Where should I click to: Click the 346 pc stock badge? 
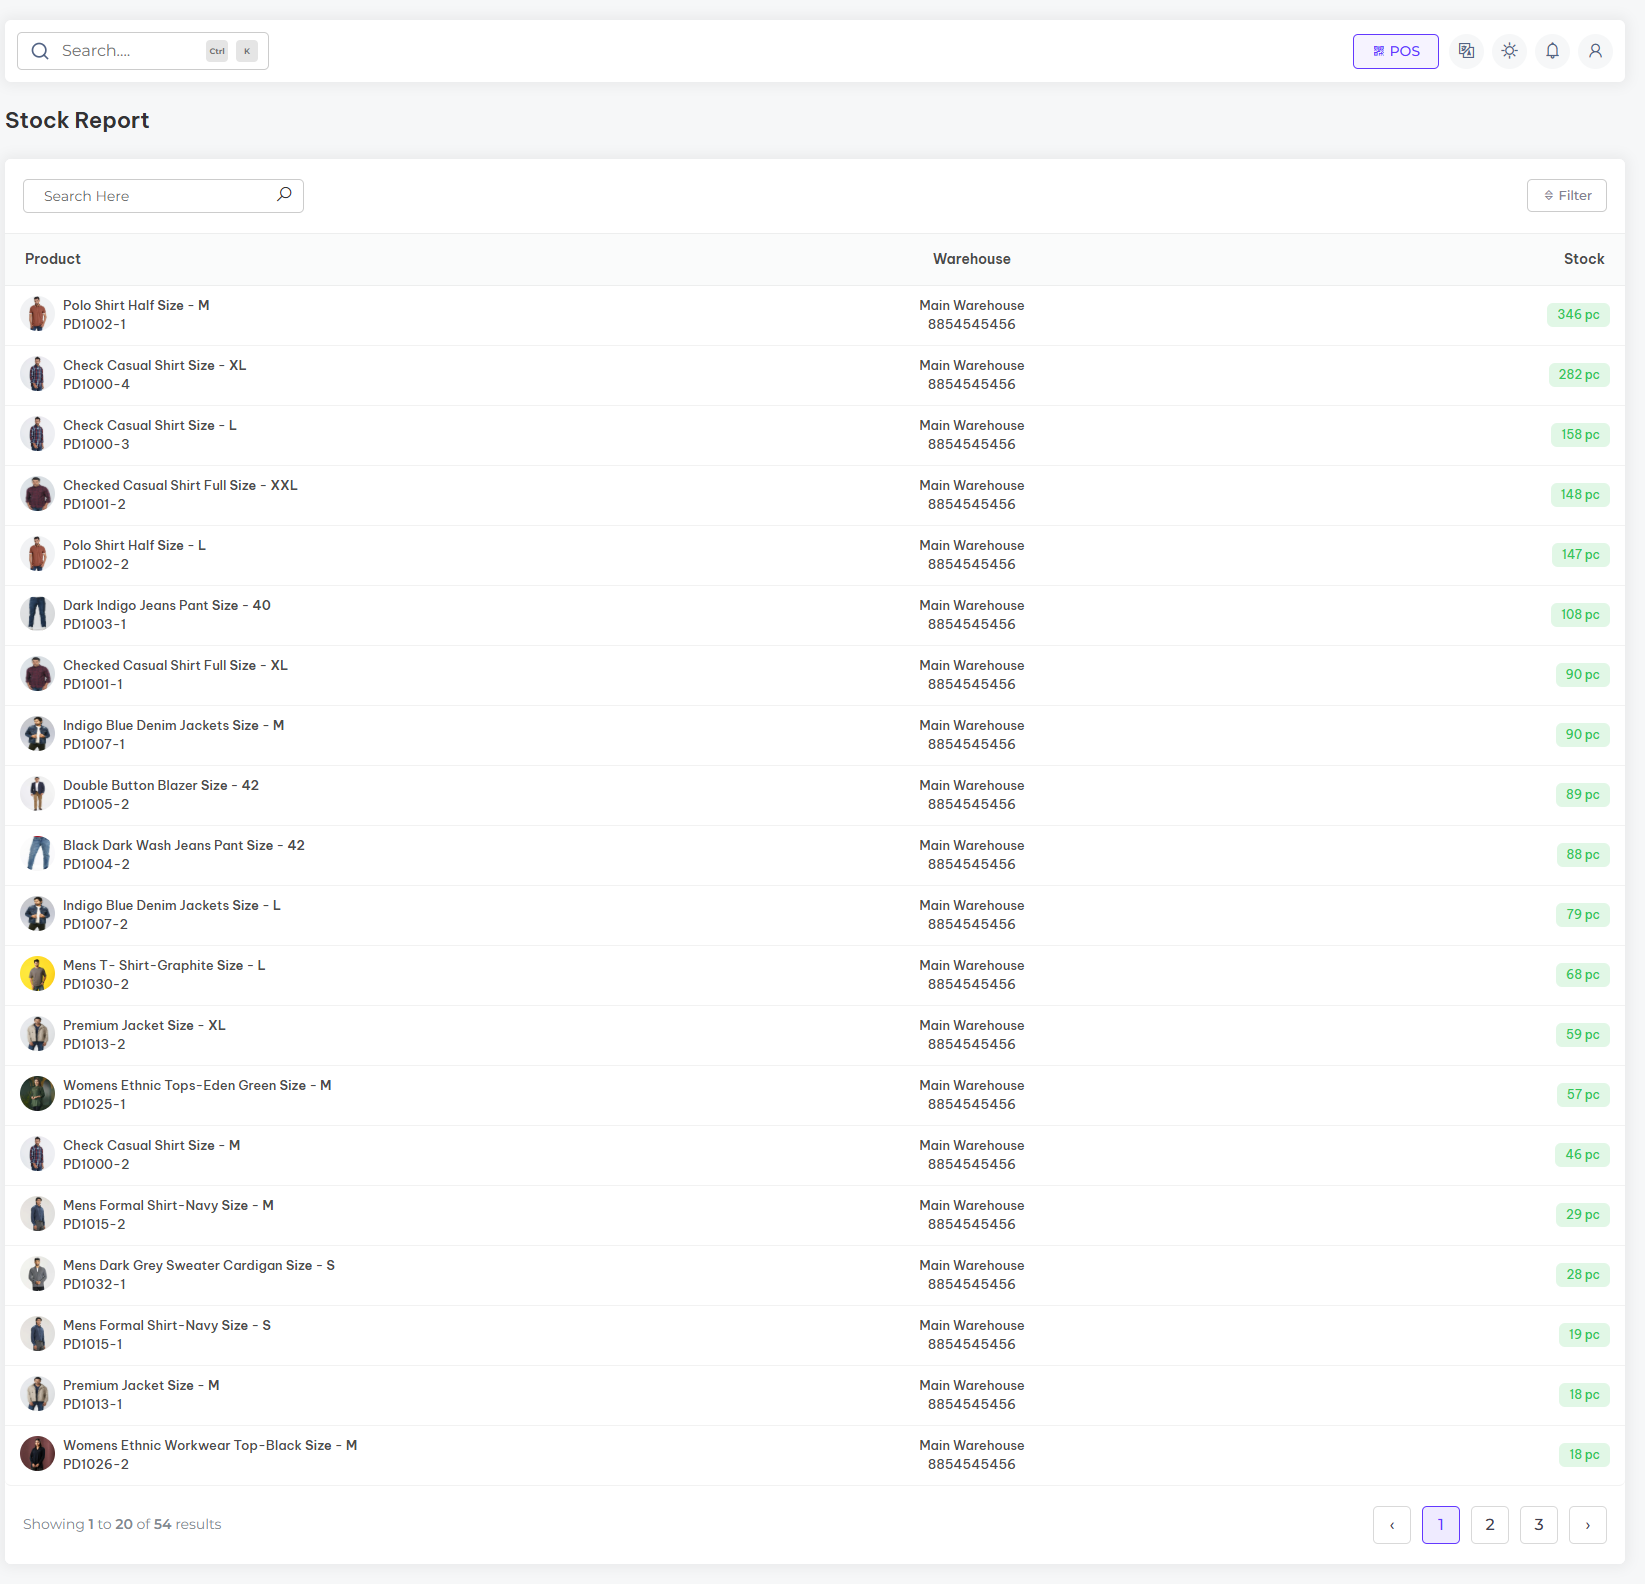click(x=1577, y=315)
